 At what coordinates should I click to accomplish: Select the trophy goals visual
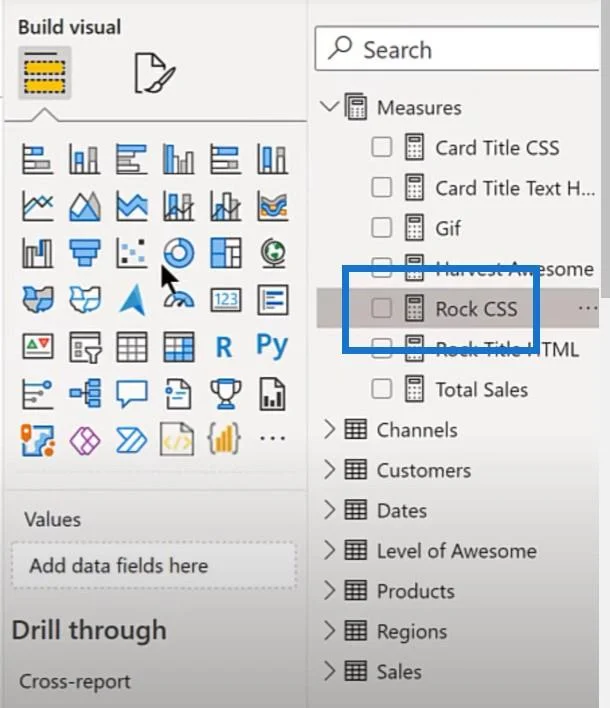[x=225, y=393]
